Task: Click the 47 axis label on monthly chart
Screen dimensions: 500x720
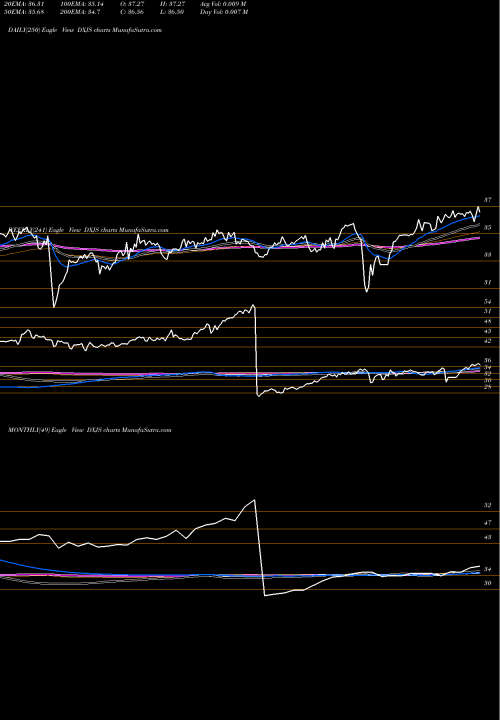Action: (x=488, y=523)
